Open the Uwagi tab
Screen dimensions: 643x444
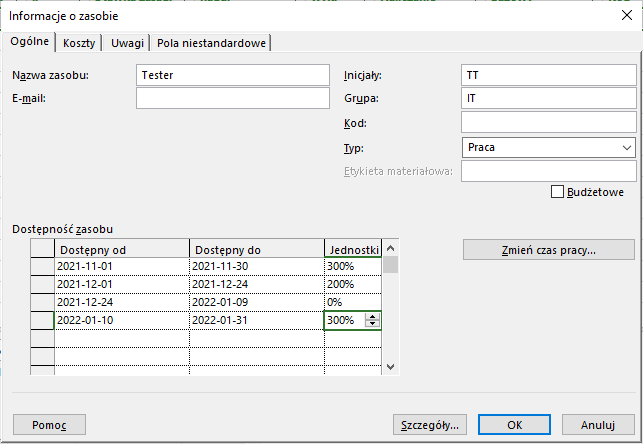(x=127, y=42)
